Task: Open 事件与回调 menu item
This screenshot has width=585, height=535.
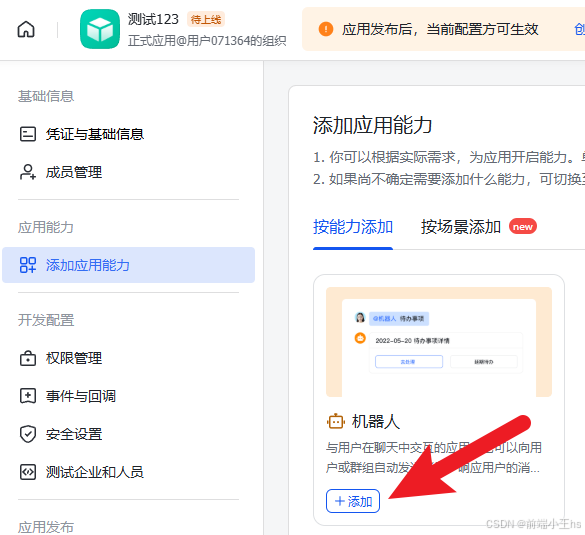Action: tap(128, 396)
